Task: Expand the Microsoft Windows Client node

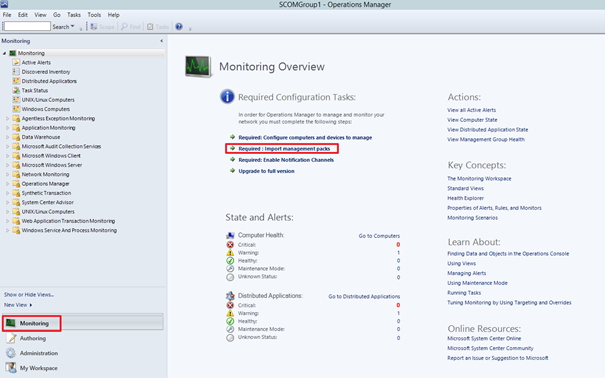Action: (x=7, y=155)
